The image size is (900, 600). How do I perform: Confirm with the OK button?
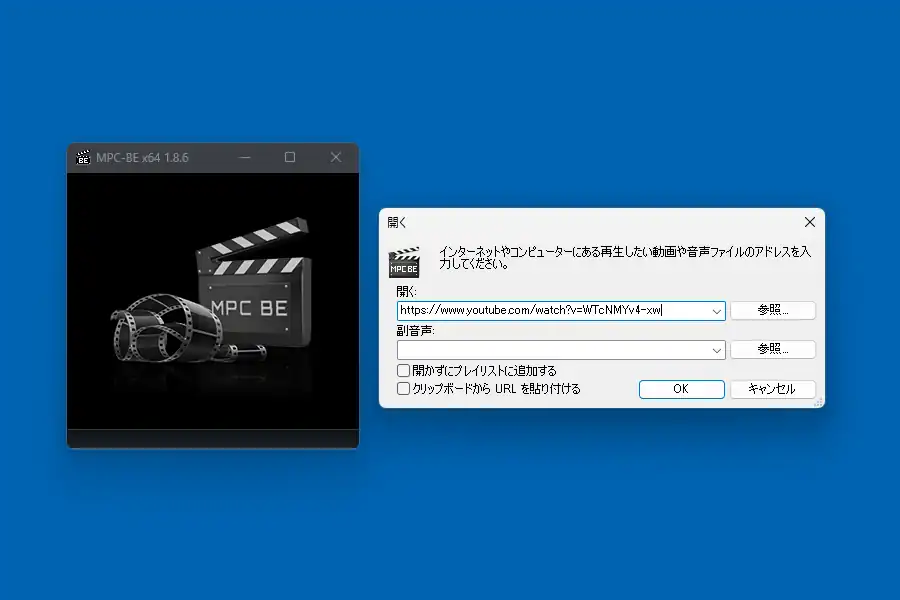681,389
